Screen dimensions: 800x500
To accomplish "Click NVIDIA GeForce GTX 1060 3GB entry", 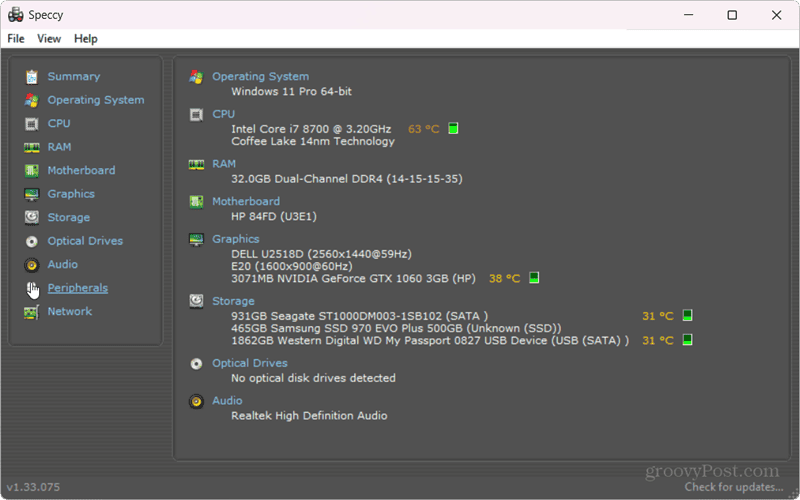I will [x=354, y=279].
